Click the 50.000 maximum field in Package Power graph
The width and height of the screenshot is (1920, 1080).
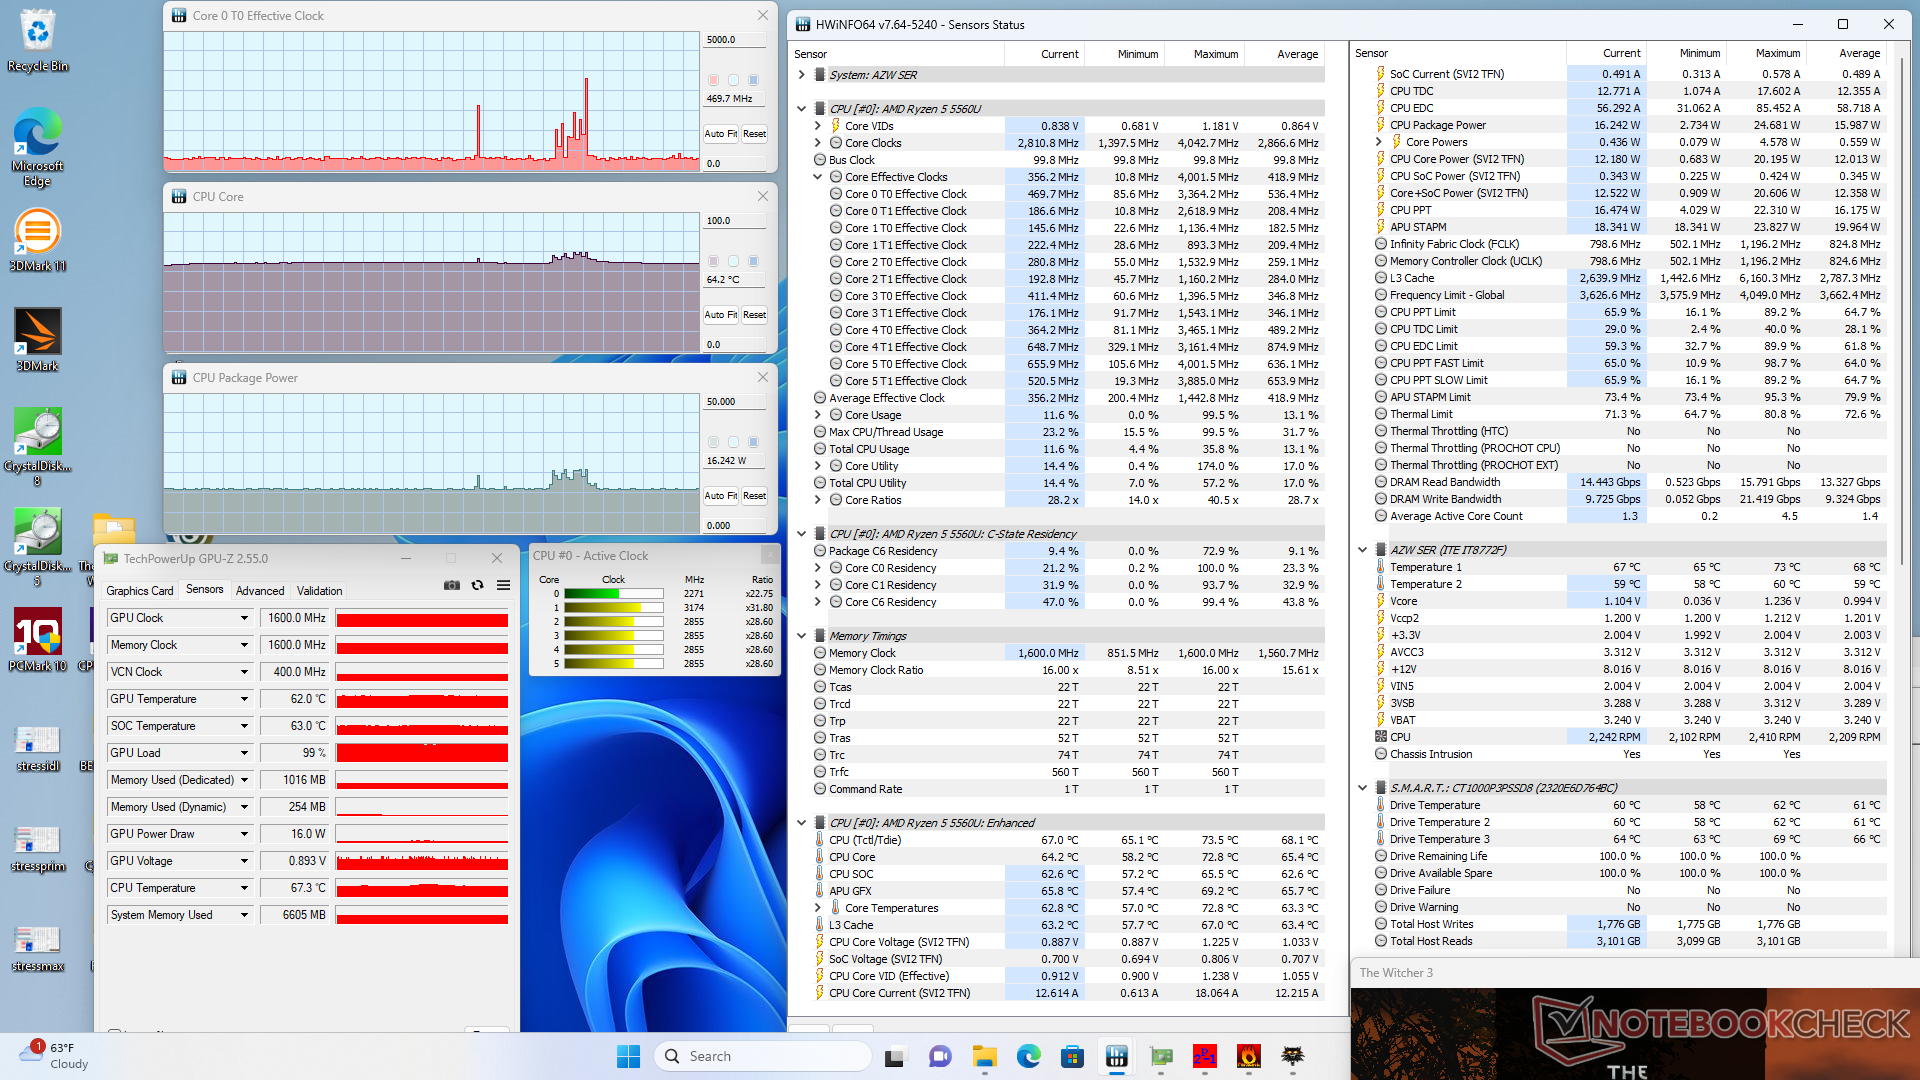tap(735, 402)
